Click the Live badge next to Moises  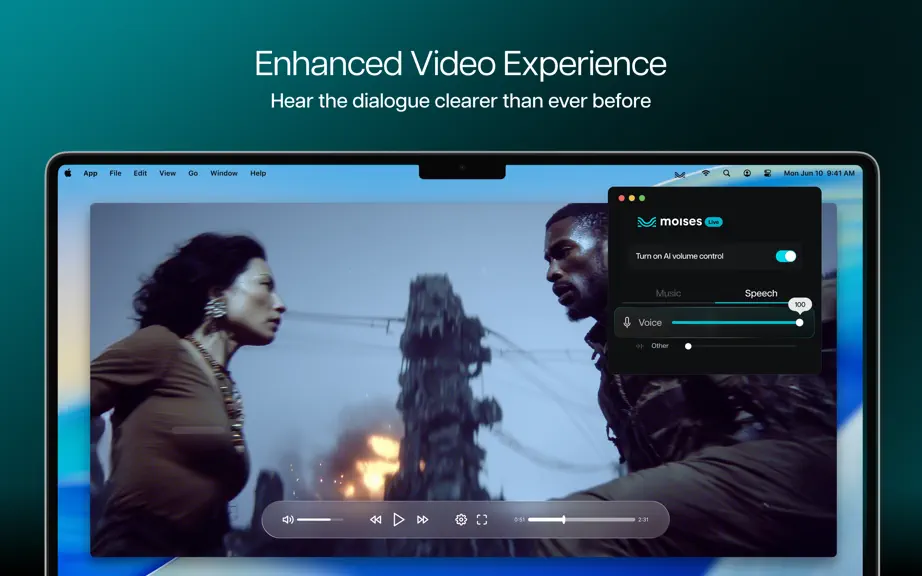pos(713,222)
